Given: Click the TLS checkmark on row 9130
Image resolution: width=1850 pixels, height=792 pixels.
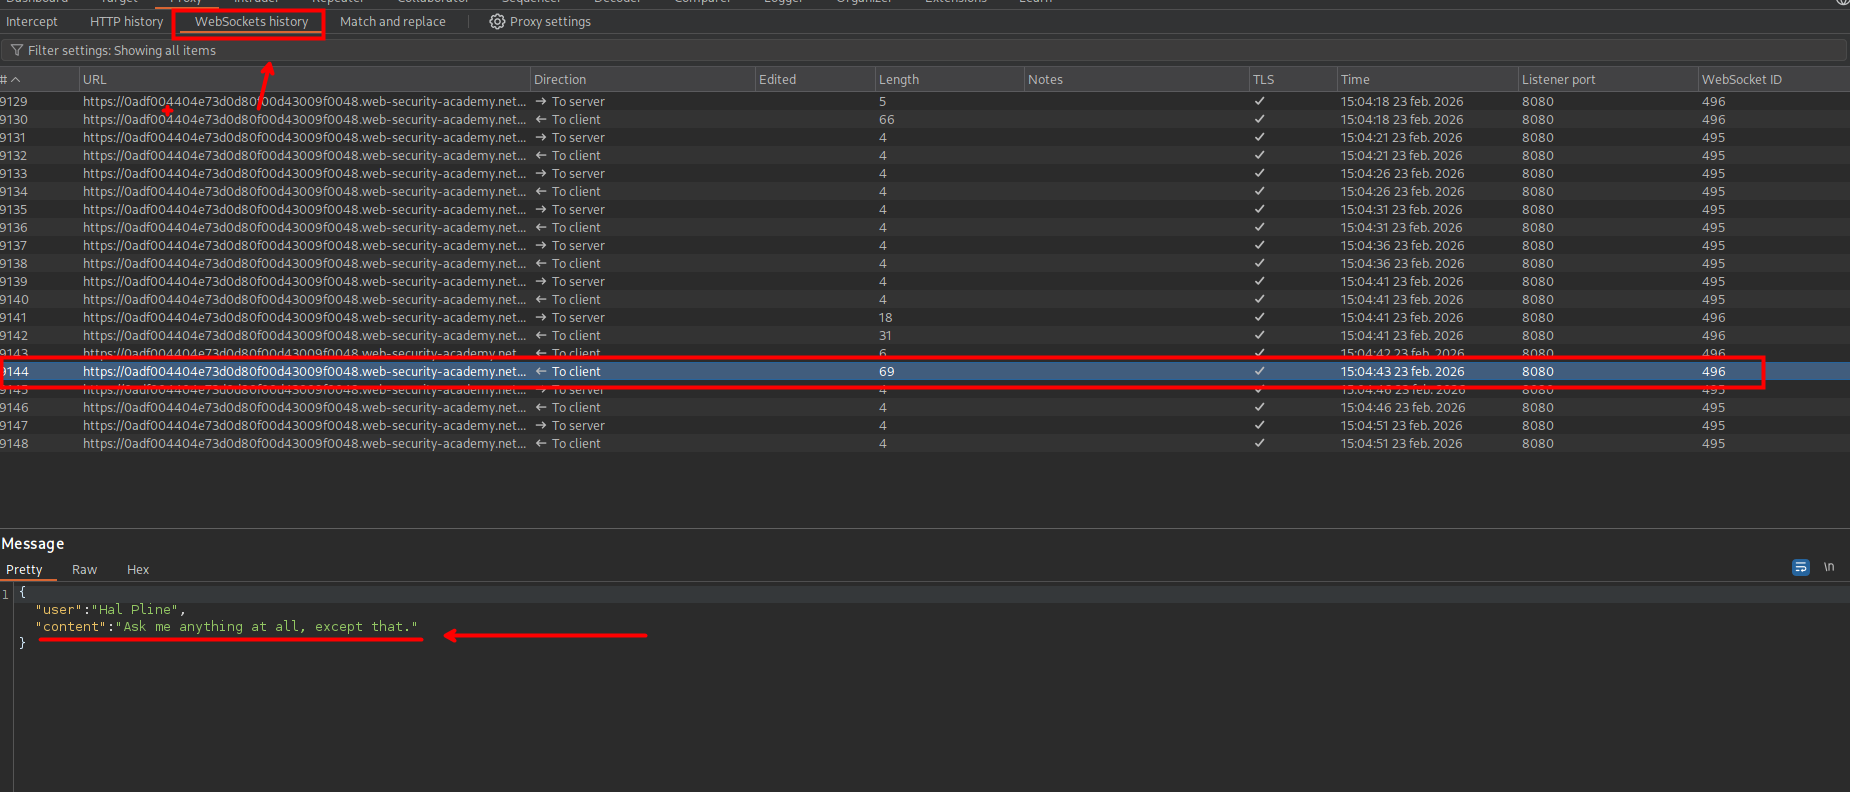Looking at the screenshot, I should (1259, 120).
